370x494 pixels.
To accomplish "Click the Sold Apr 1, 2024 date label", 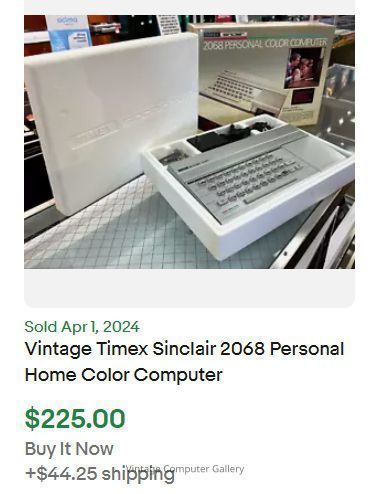I will click(82, 326).
